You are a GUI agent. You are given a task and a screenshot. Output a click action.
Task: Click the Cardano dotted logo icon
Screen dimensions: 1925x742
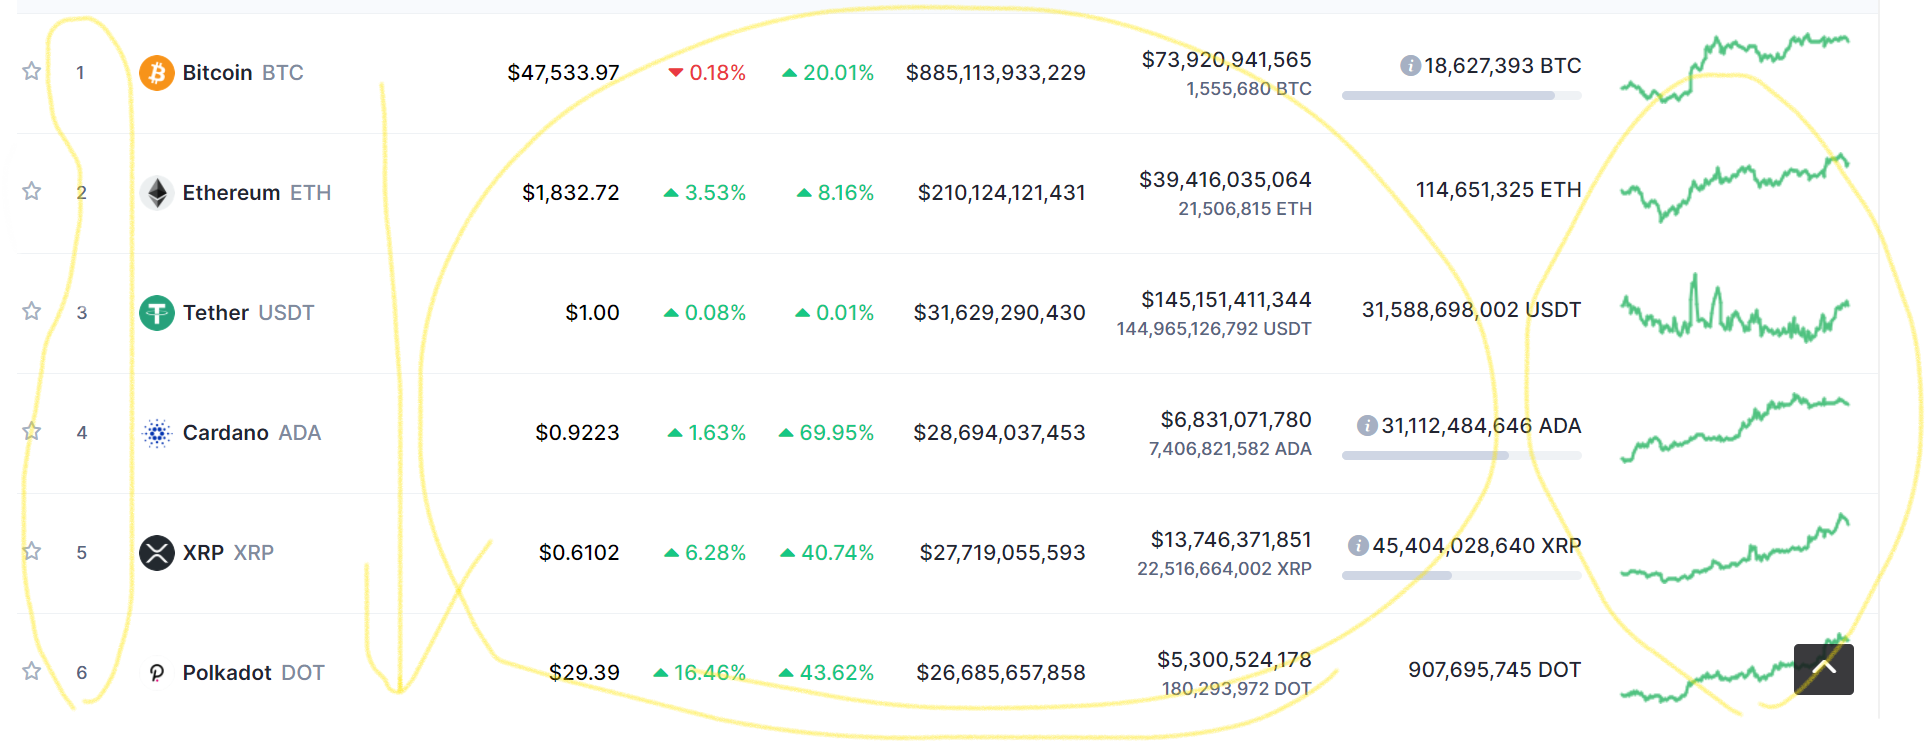click(156, 432)
